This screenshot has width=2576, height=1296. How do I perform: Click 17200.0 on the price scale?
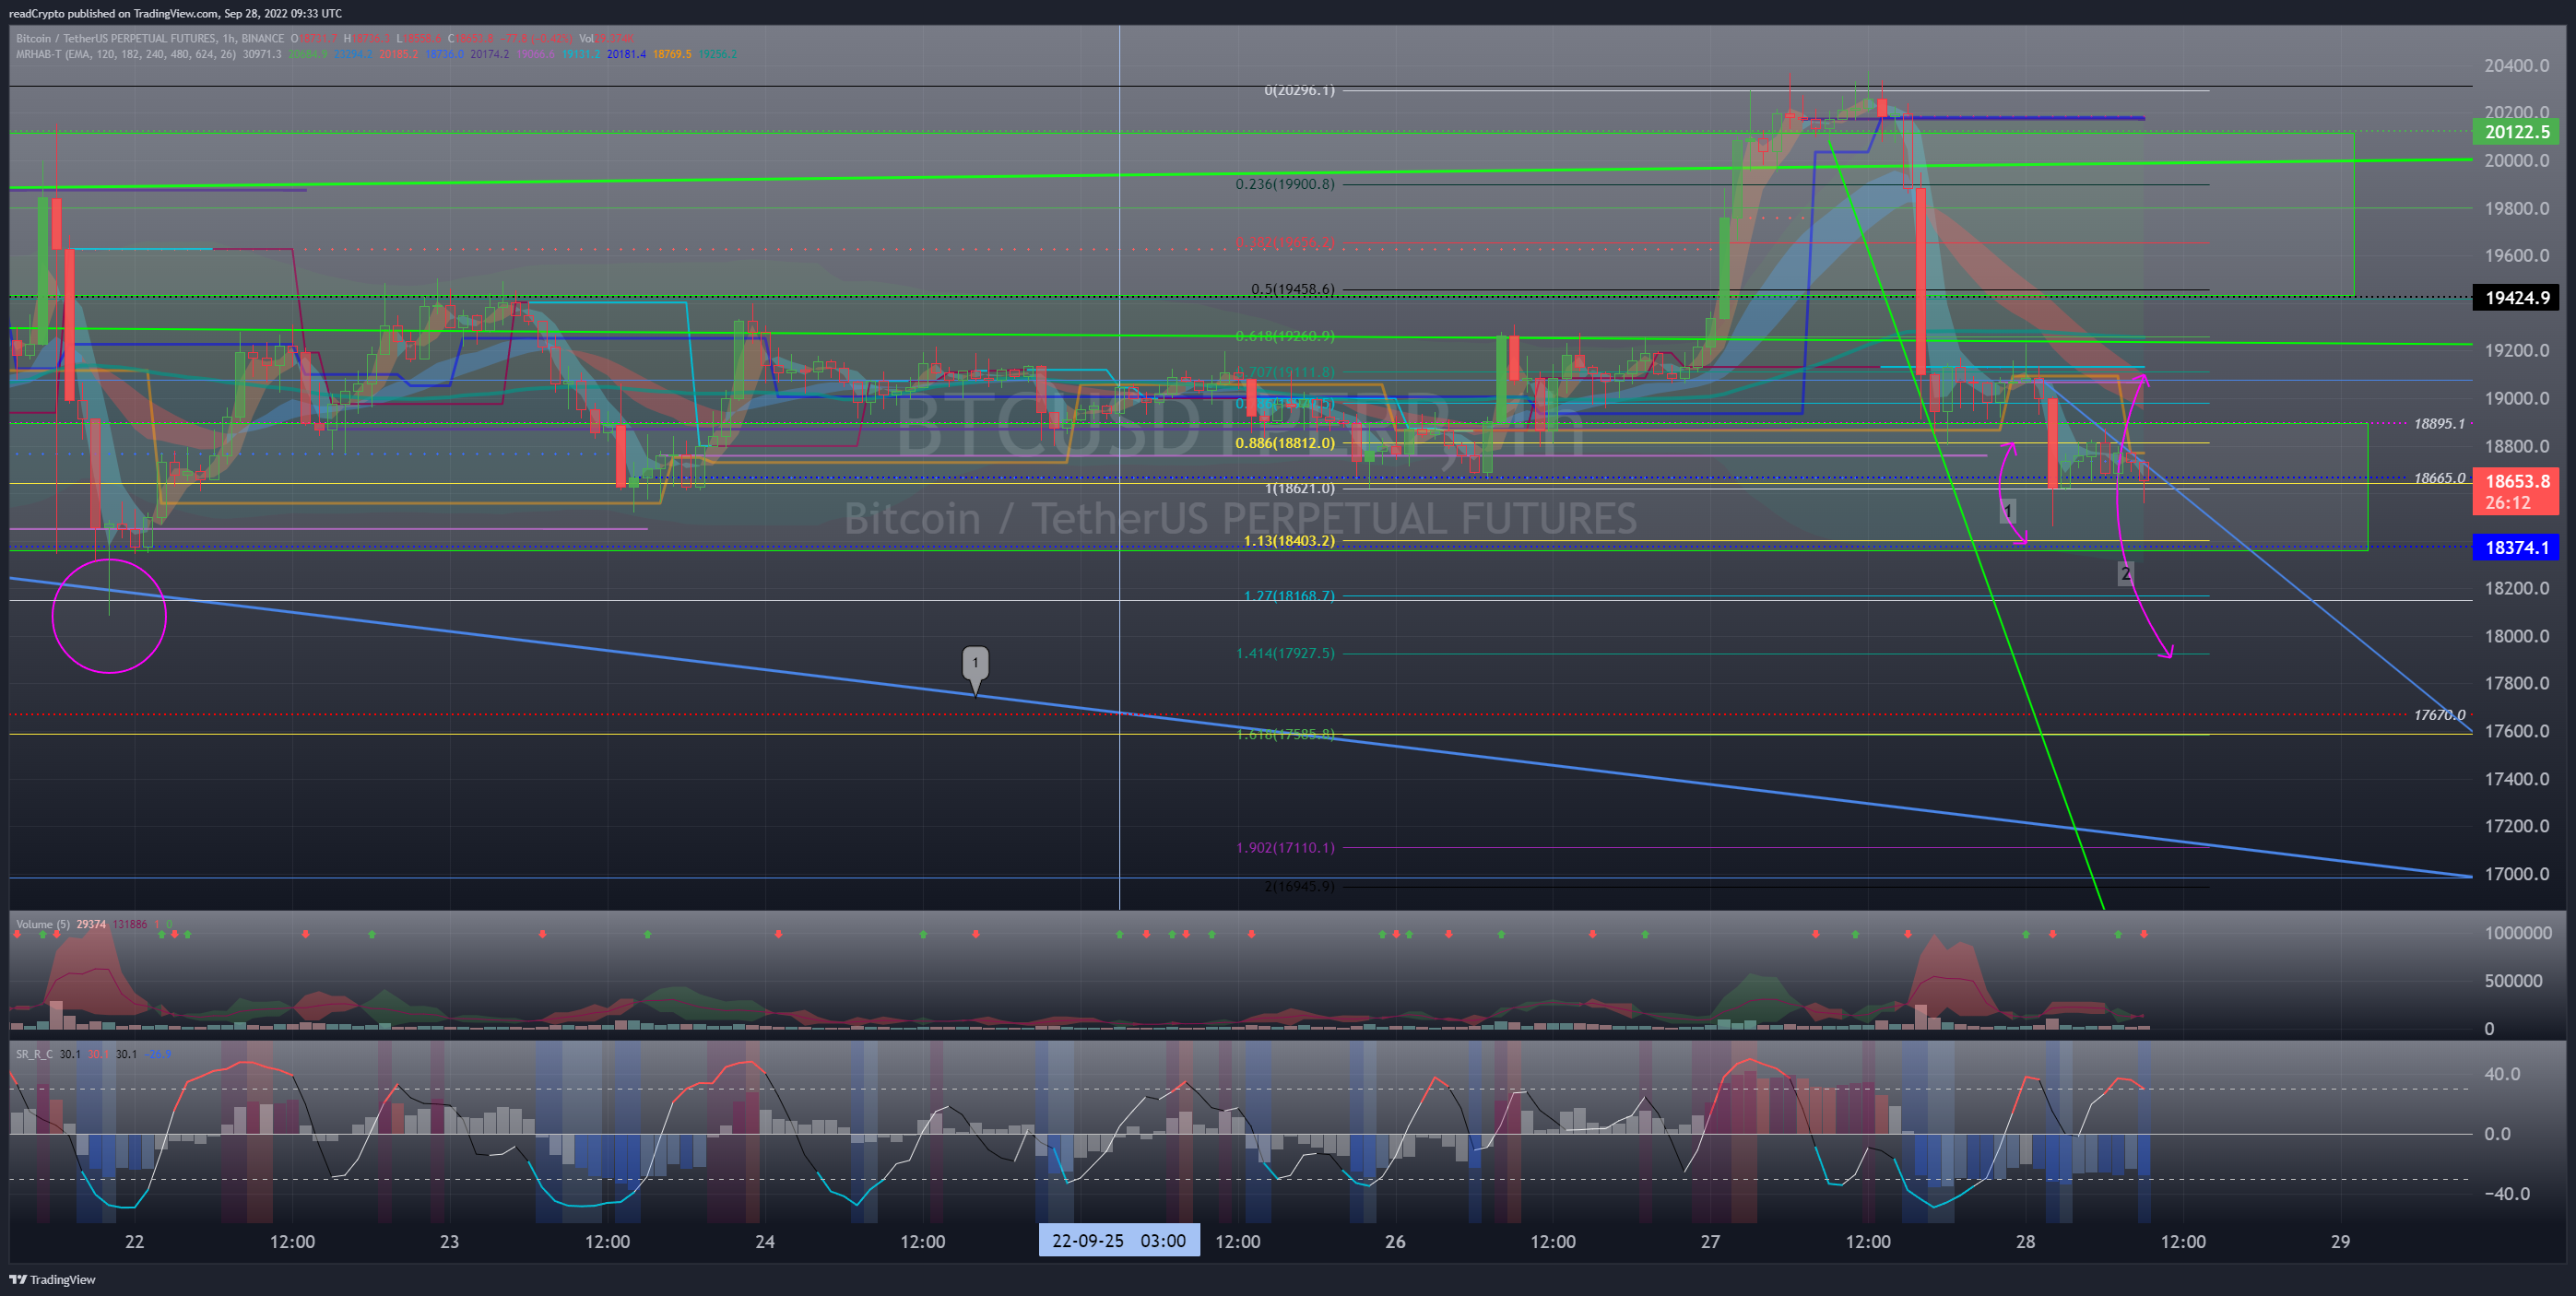(2516, 826)
